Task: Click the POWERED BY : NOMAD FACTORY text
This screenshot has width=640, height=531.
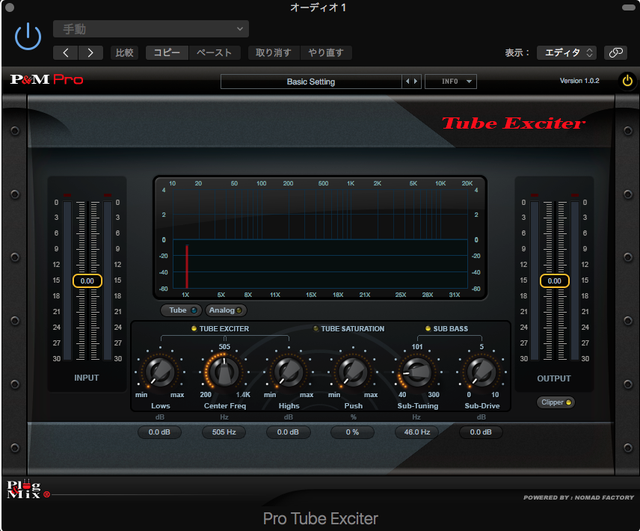Action: (x=579, y=498)
